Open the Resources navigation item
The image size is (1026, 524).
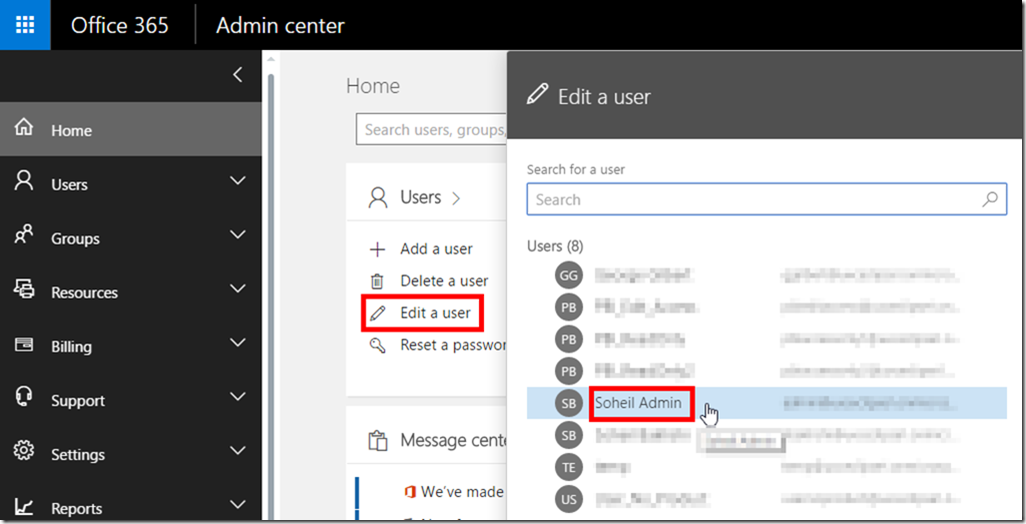pyautogui.click(x=131, y=292)
